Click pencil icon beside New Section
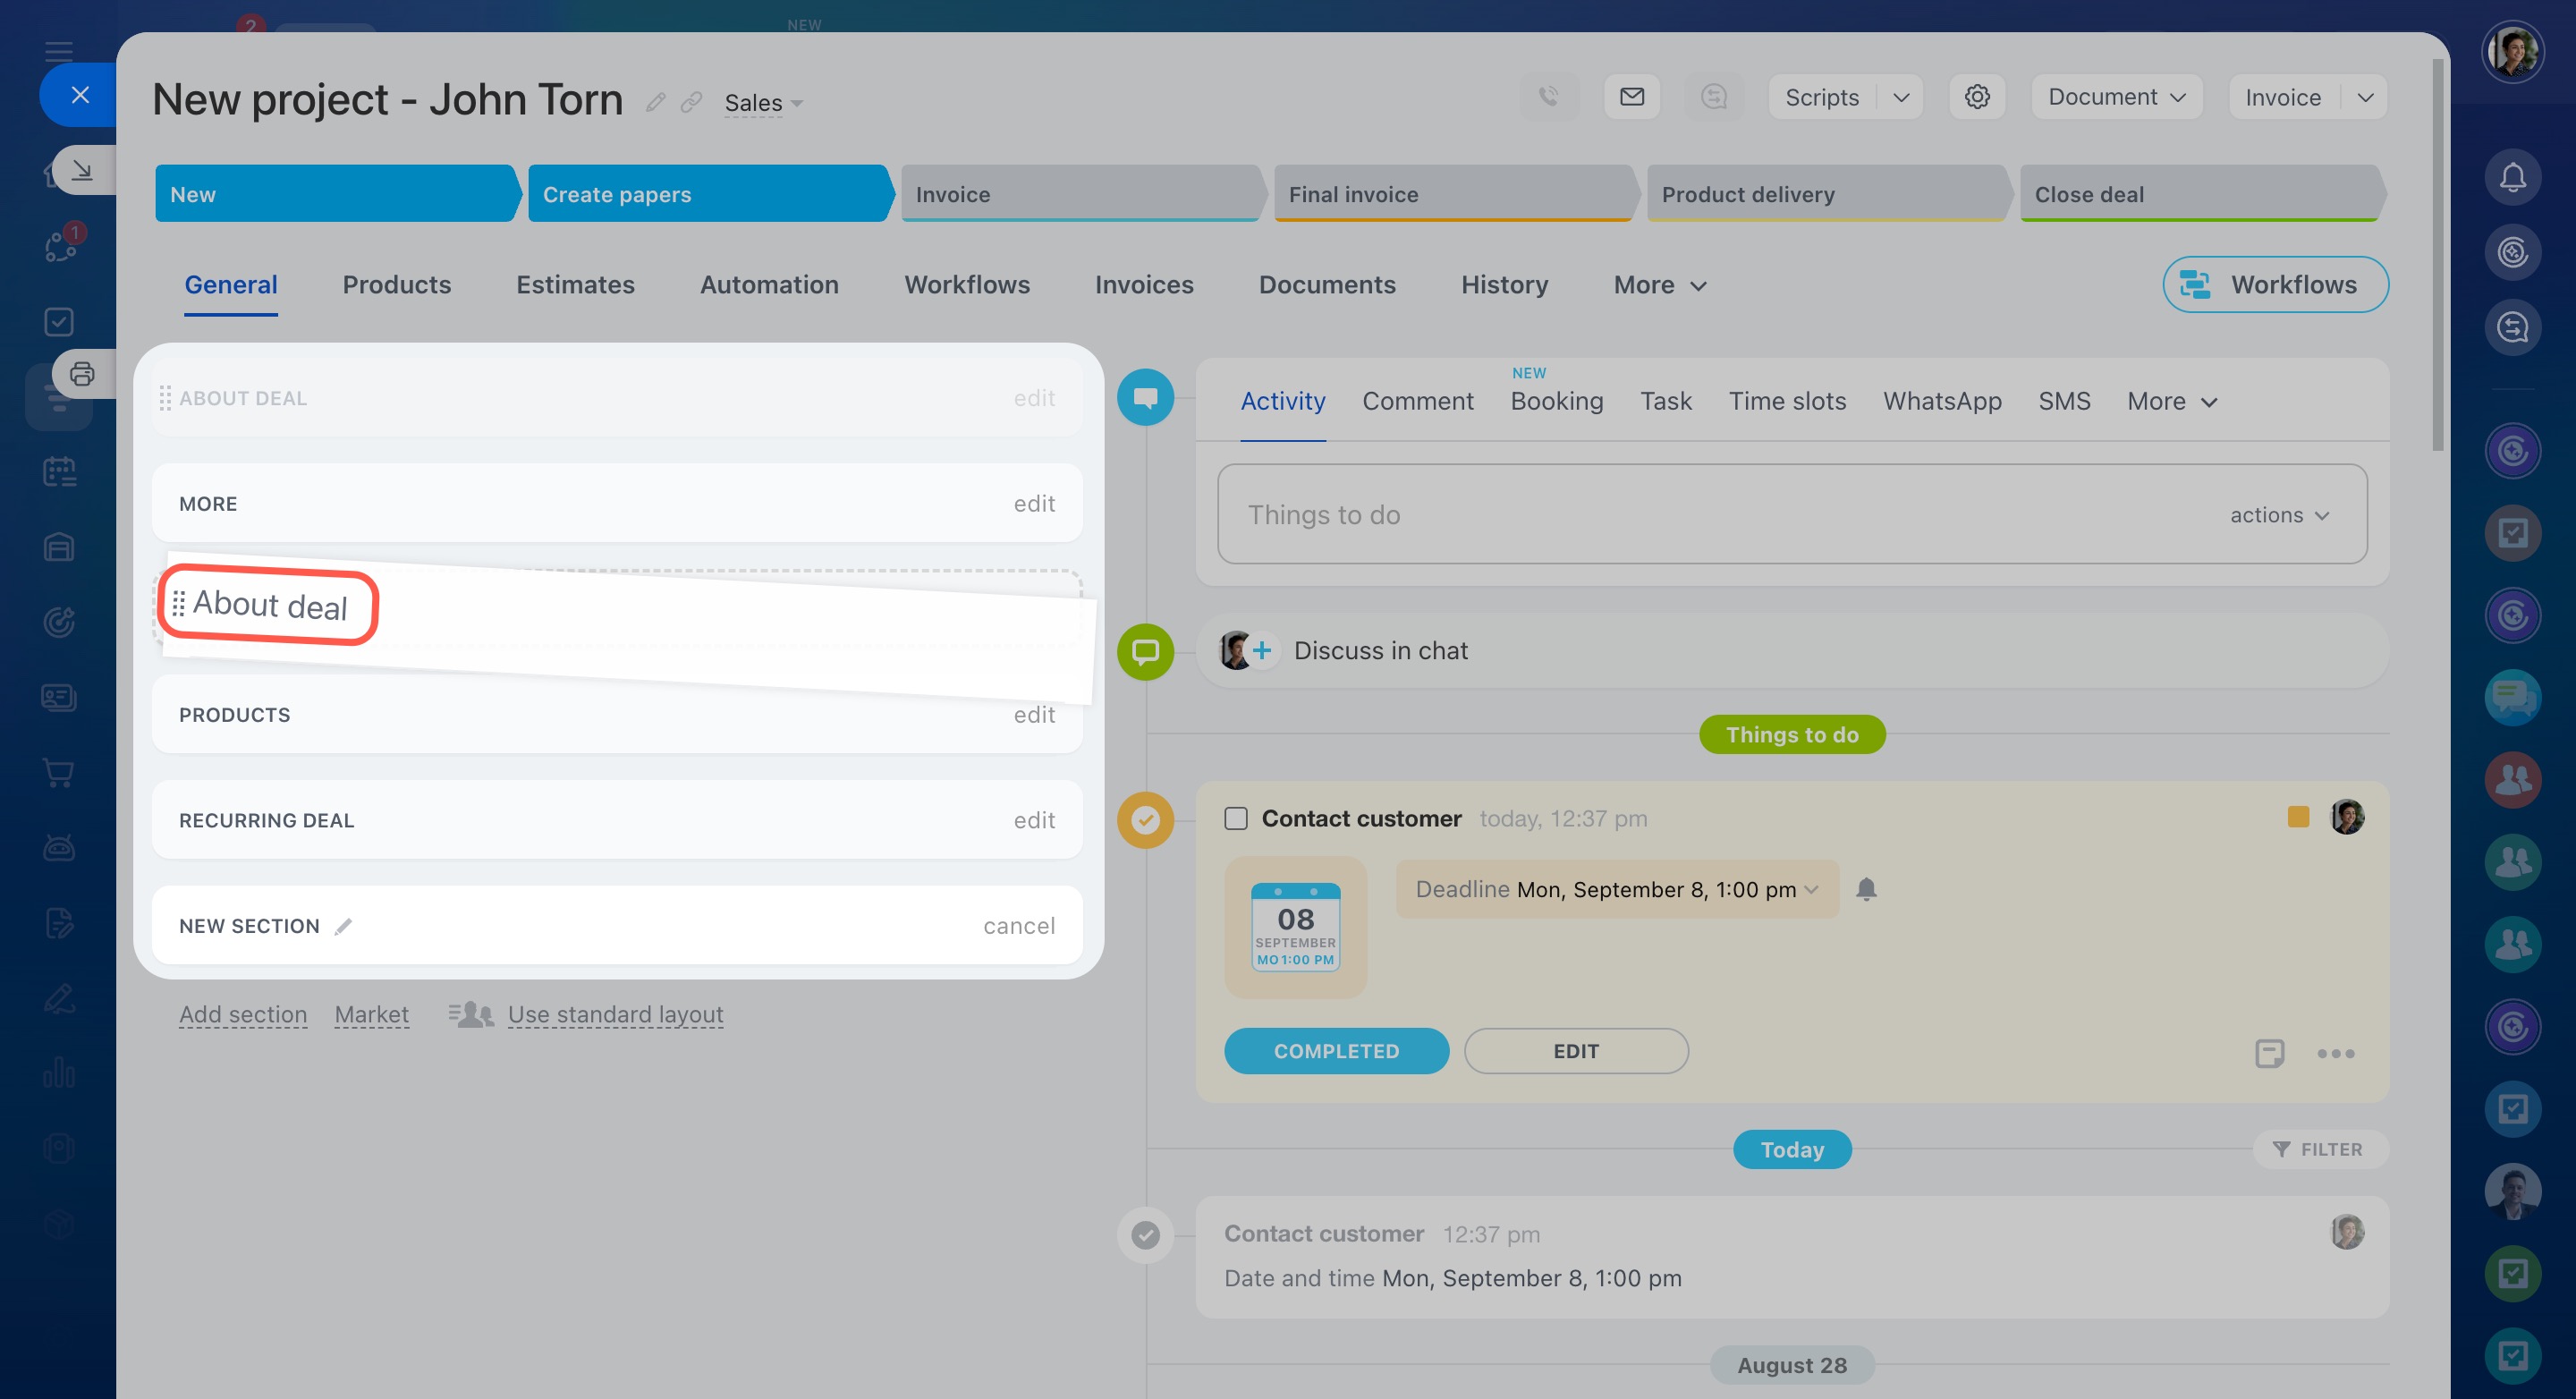This screenshot has width=2576, height=1399. click(343, 926)
